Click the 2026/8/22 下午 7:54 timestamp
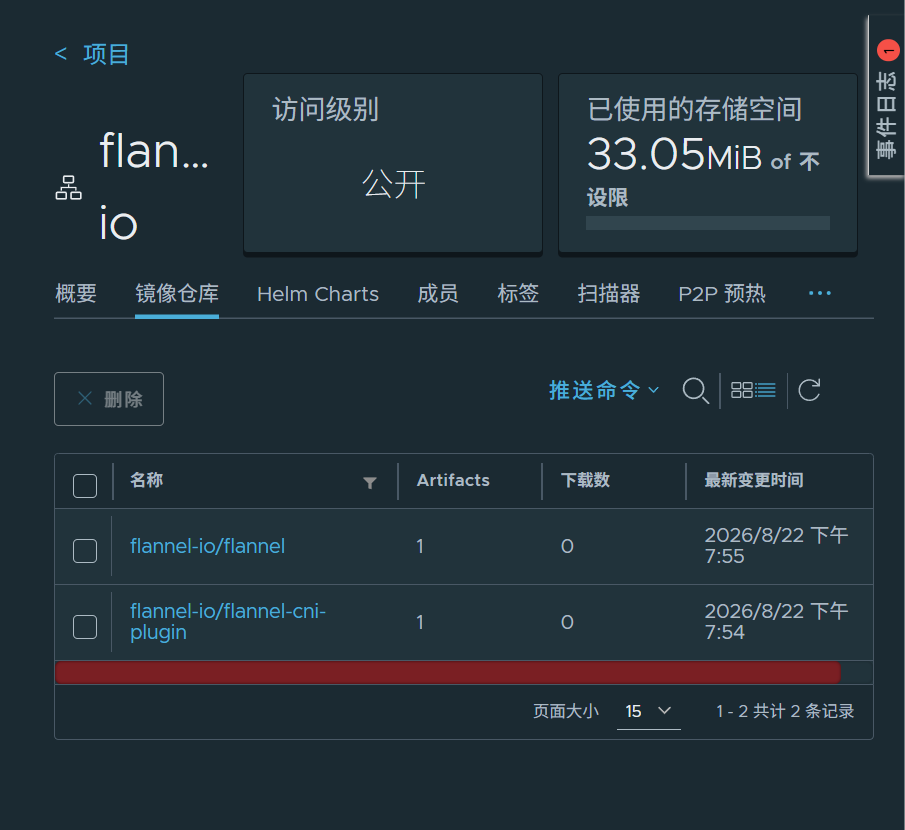Screen dimensions: 905x830 point(776,622)
